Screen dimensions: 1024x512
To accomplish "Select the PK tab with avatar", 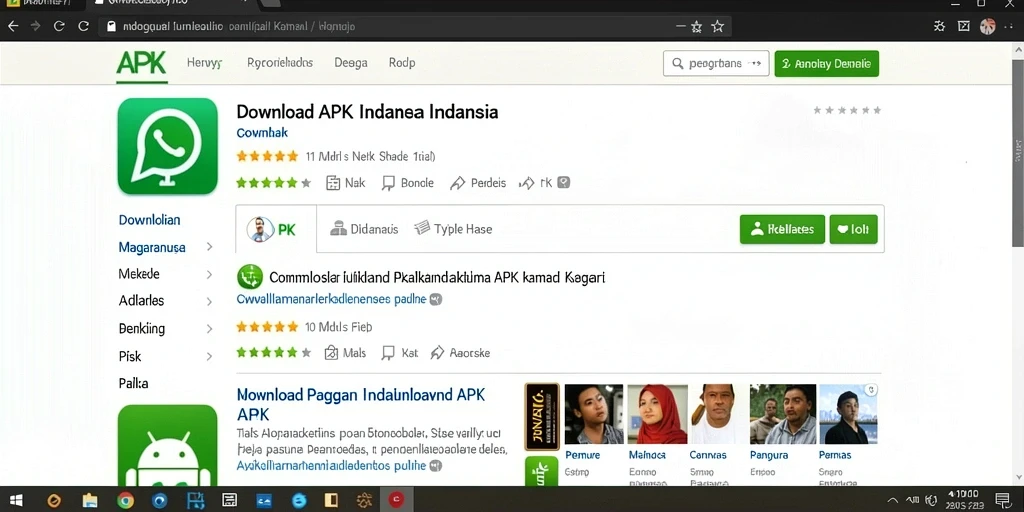I will [x=276, y=229].
